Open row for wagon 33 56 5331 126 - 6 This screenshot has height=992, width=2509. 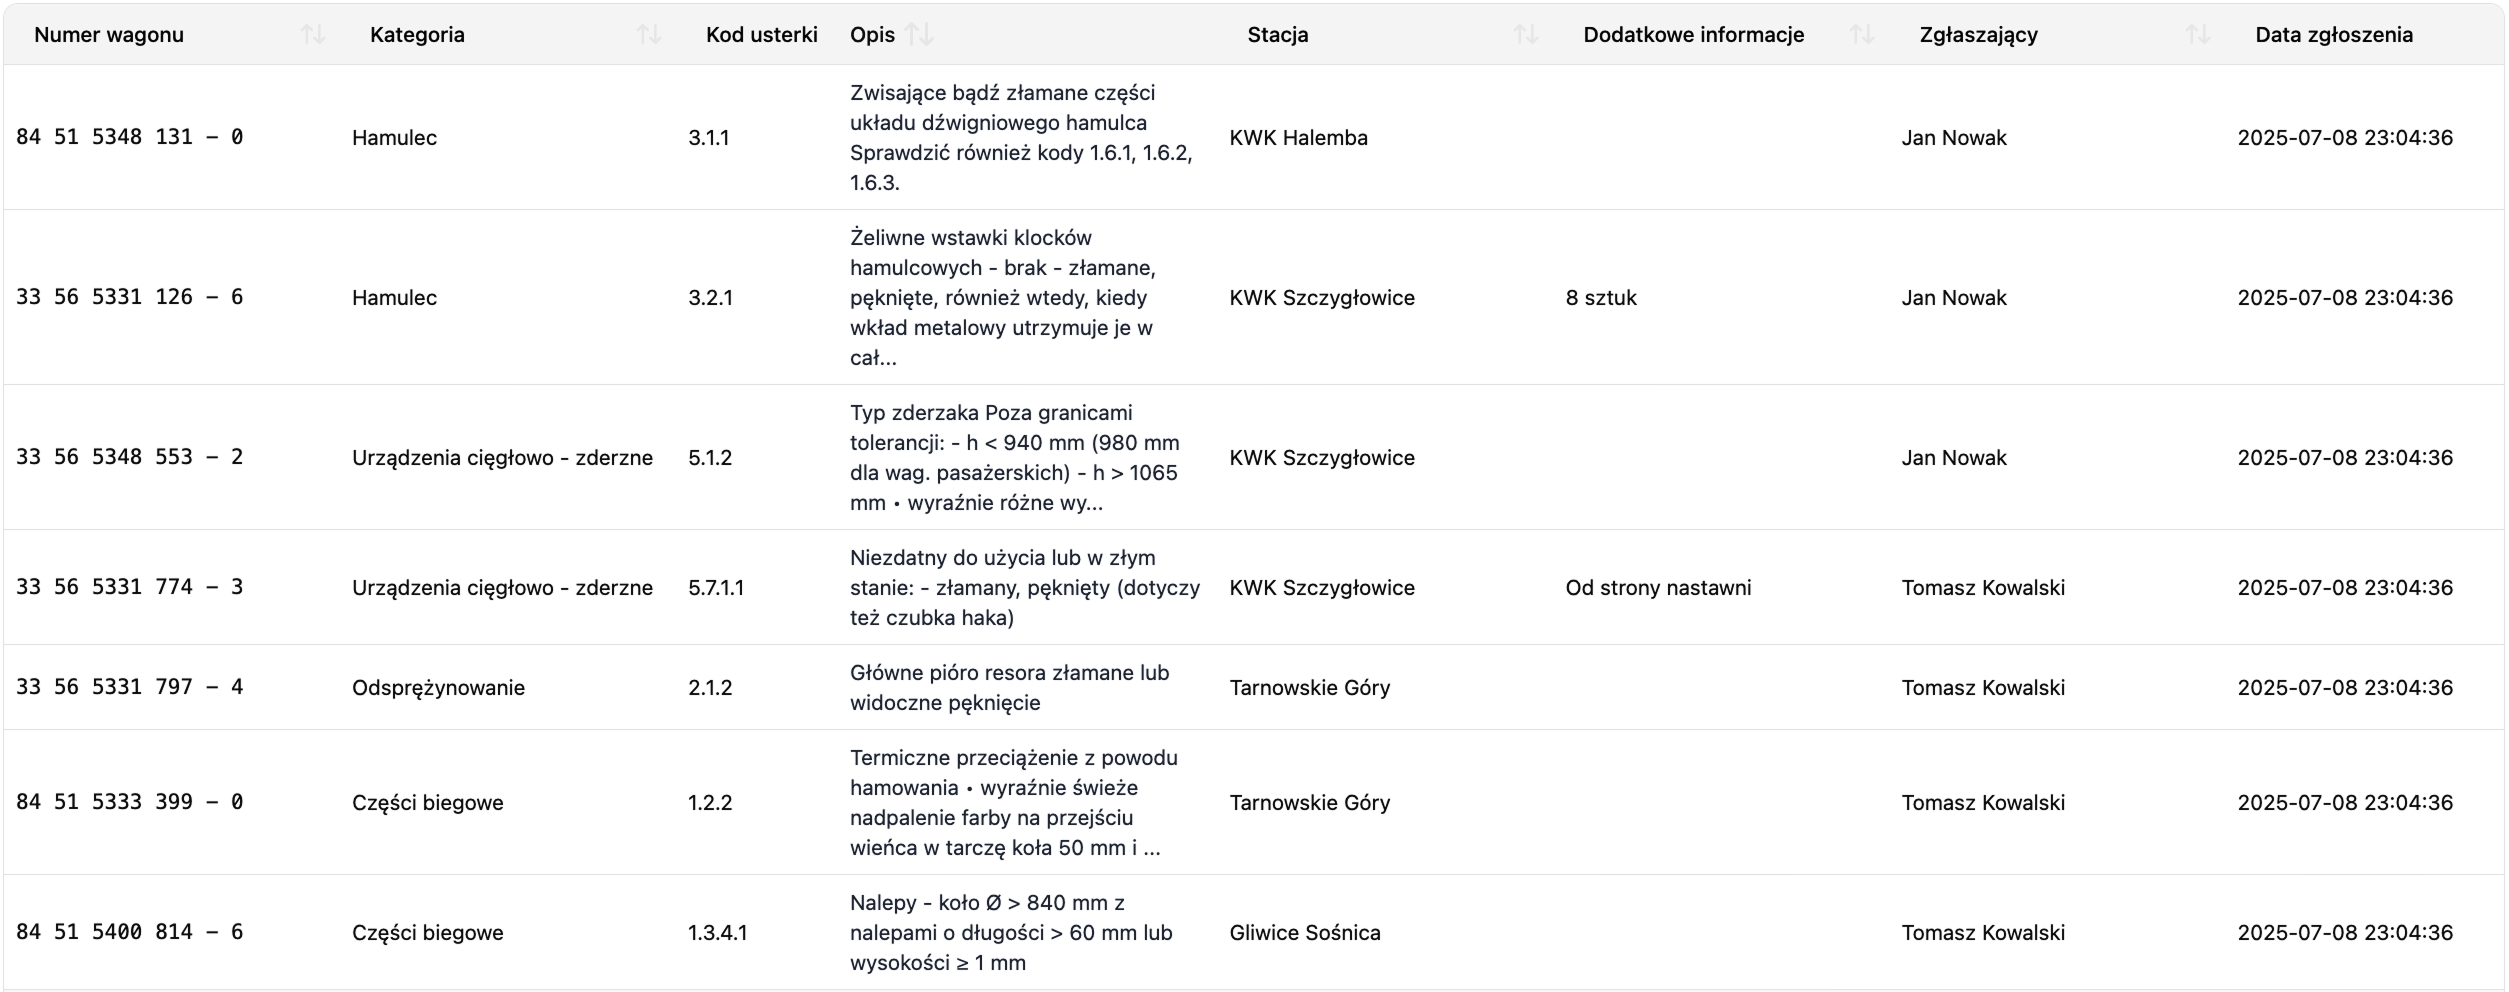pos(130,298)
